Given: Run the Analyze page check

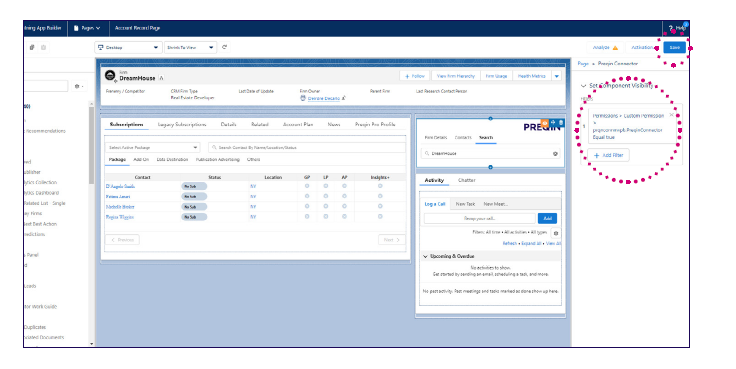Looking at the screenshot, I should (605, 47).
